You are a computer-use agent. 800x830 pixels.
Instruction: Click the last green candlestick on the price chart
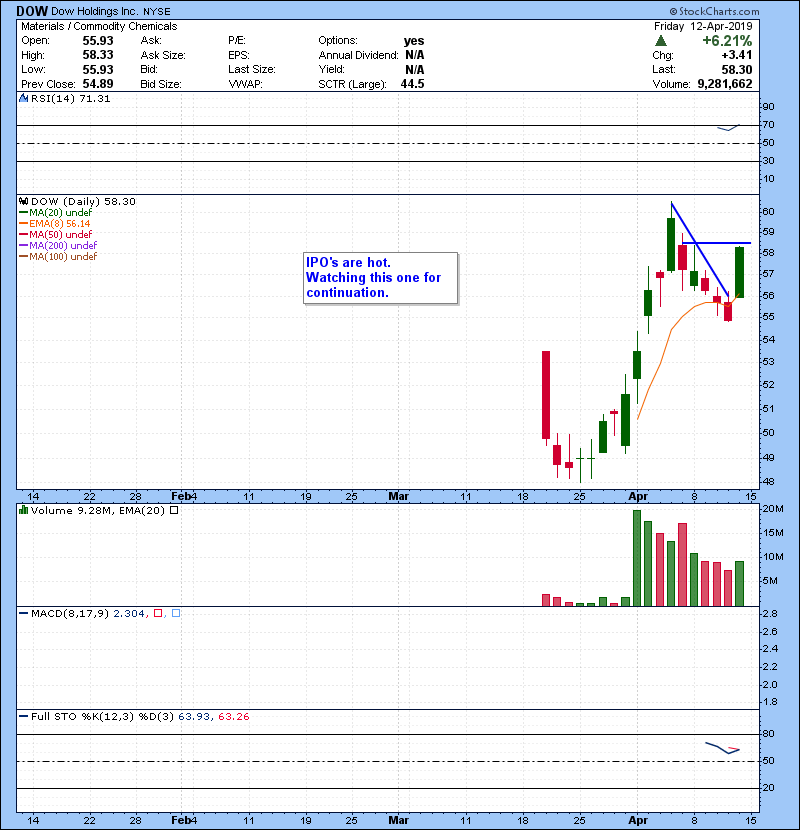click(740, 272)
